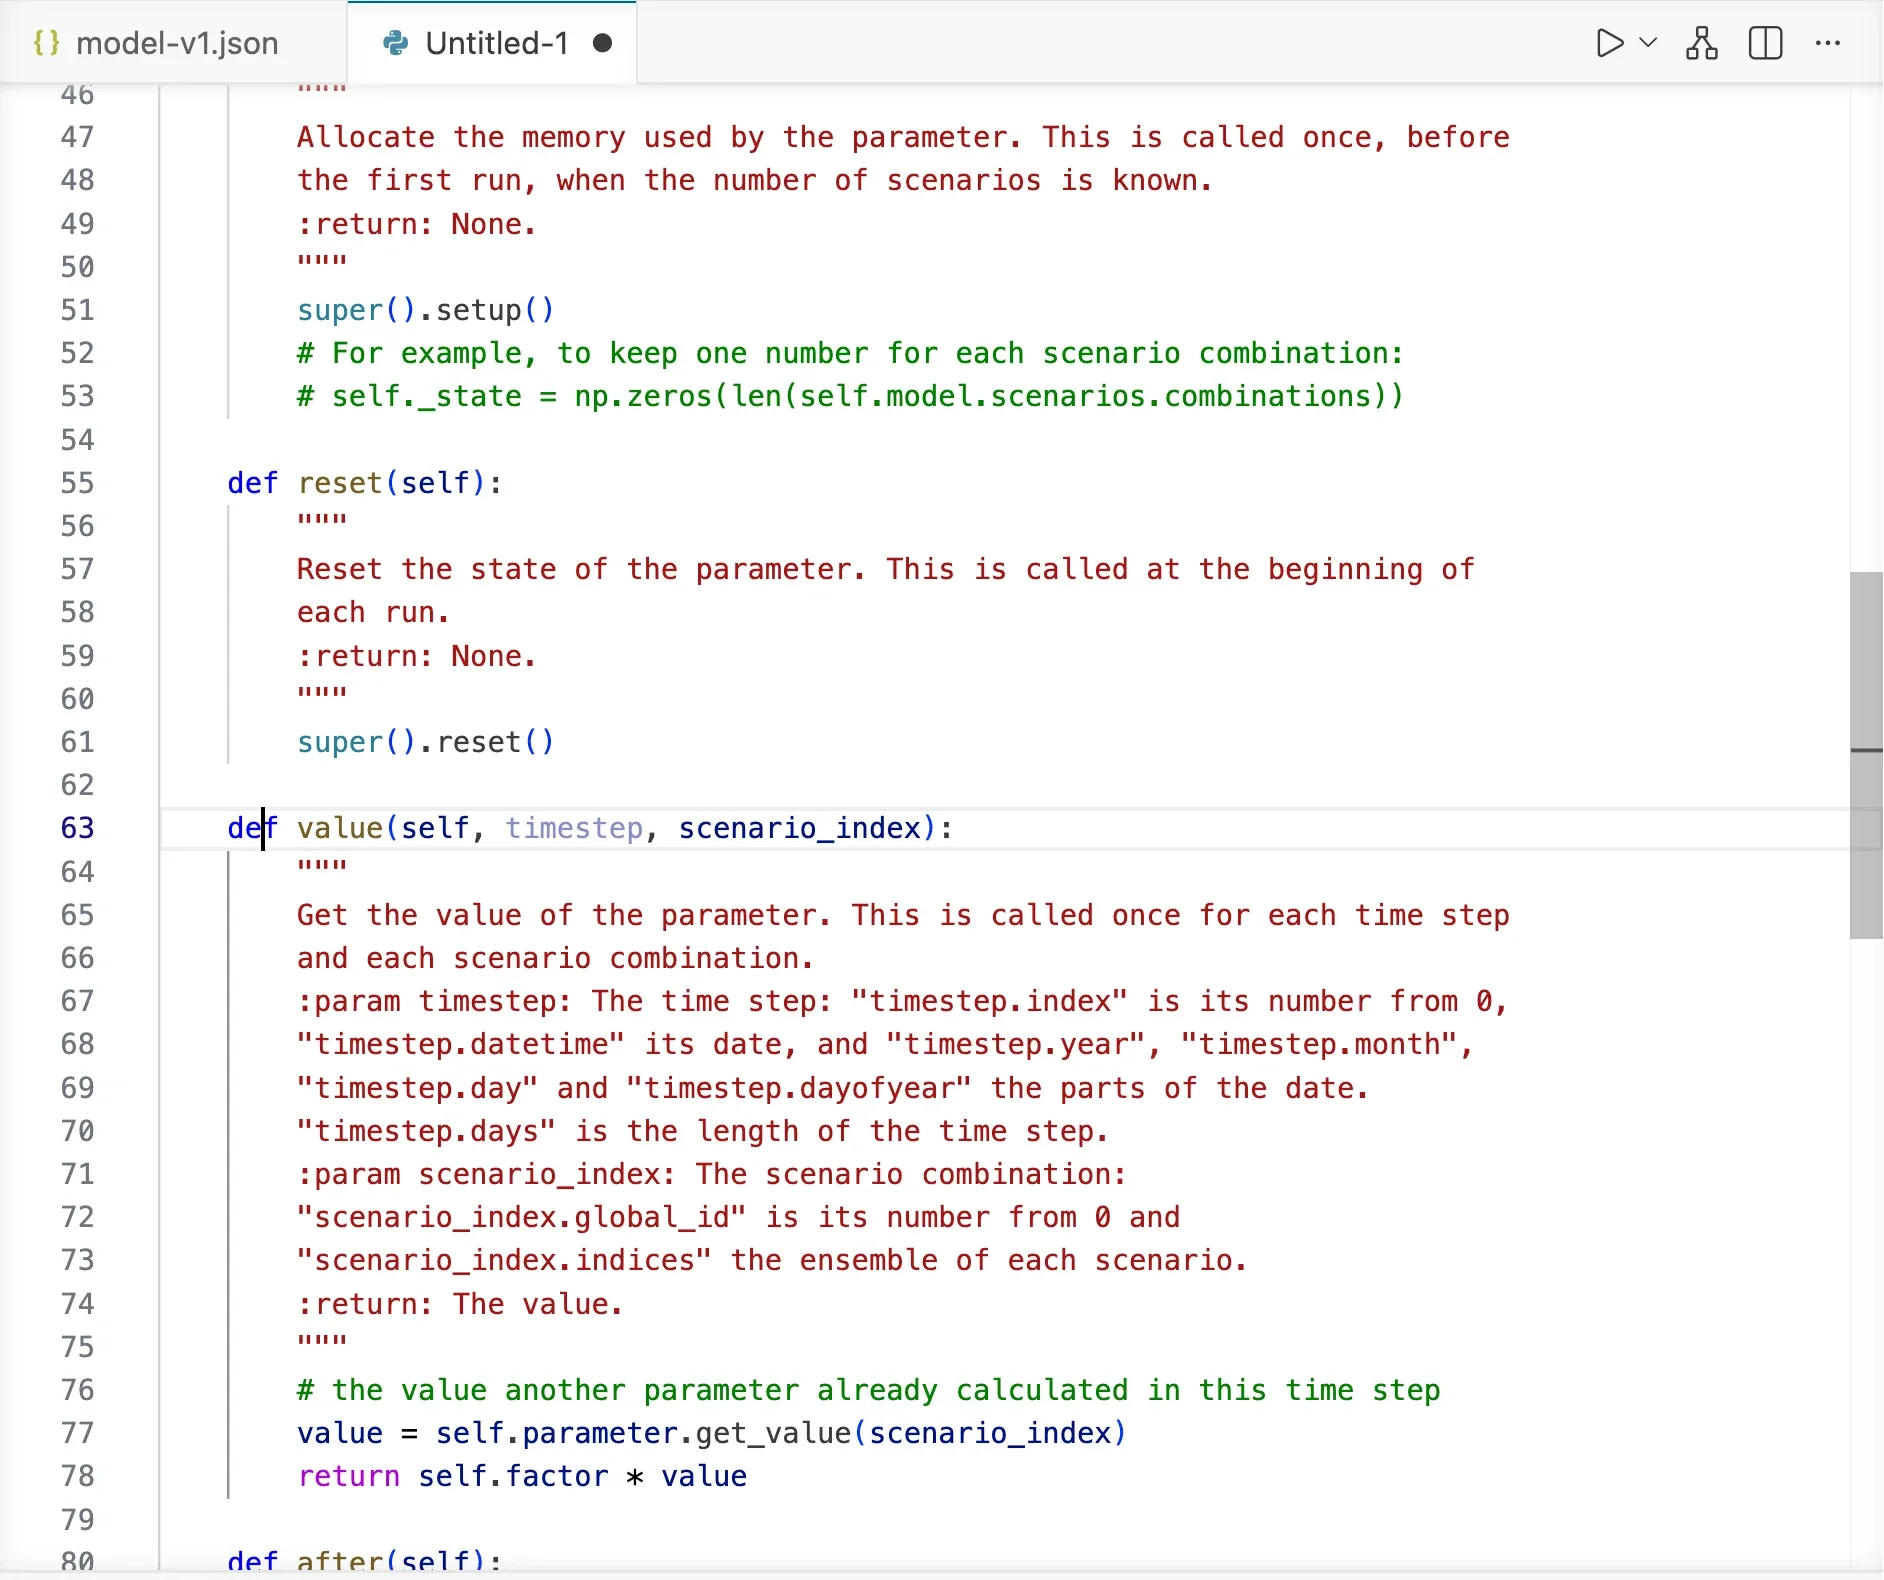Screen dimensions: 1884x1580
Task: Click line number 55 in gutter
Action: [77, 483]
